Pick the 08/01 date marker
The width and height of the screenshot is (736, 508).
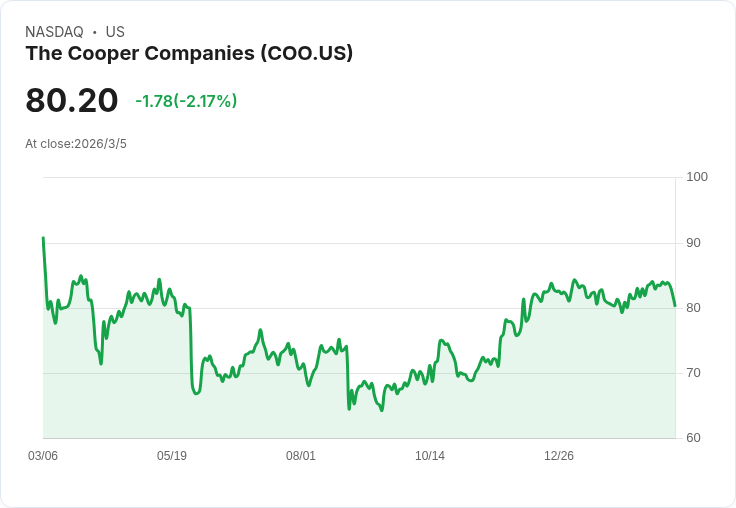pyautogui.click(x=301, y=456)
